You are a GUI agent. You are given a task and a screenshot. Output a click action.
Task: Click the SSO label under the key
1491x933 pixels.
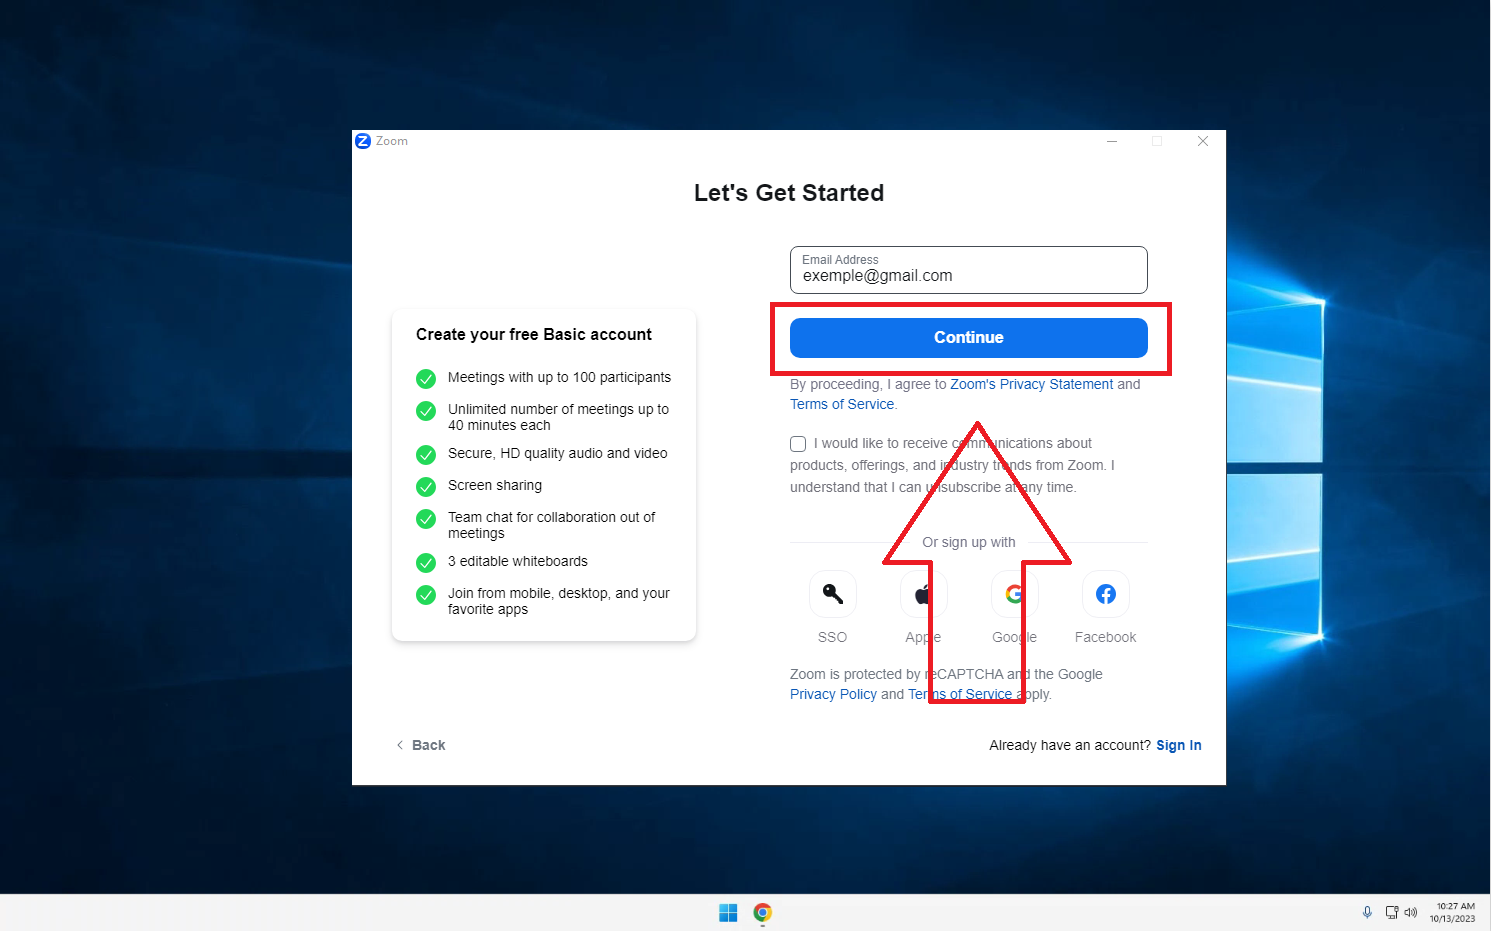coord(832,637)
